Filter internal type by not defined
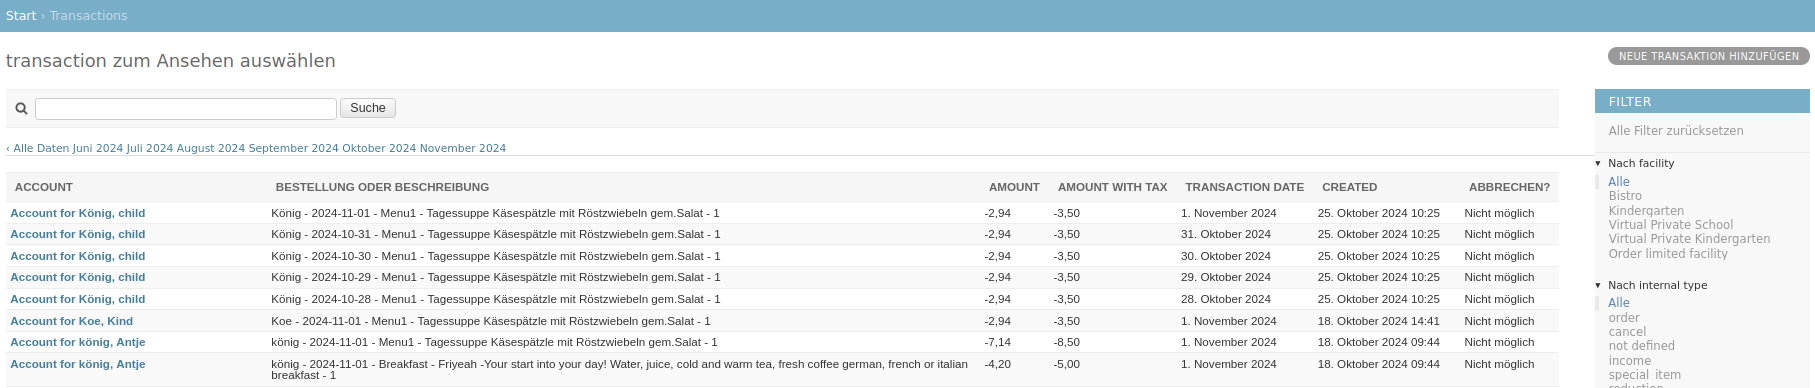Image resolution: width=1815 pixels, height=388 pixels. 1641,346
